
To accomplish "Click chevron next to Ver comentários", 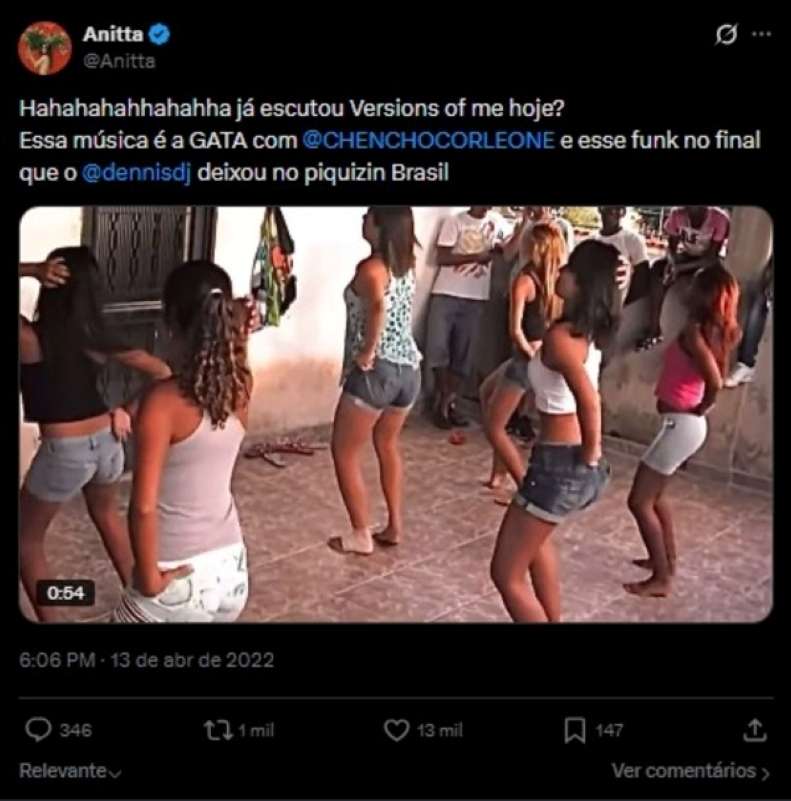I will [x=765, y=773].
